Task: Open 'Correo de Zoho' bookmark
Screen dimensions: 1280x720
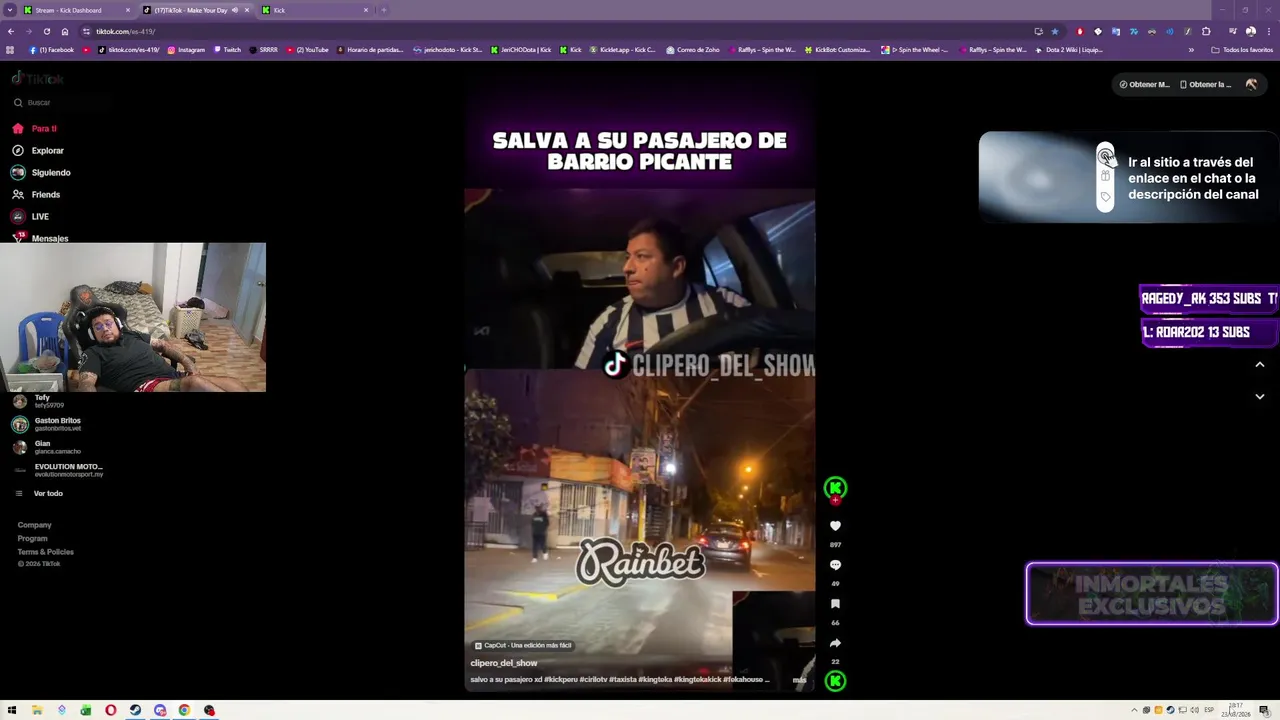Action: (692, 50)
